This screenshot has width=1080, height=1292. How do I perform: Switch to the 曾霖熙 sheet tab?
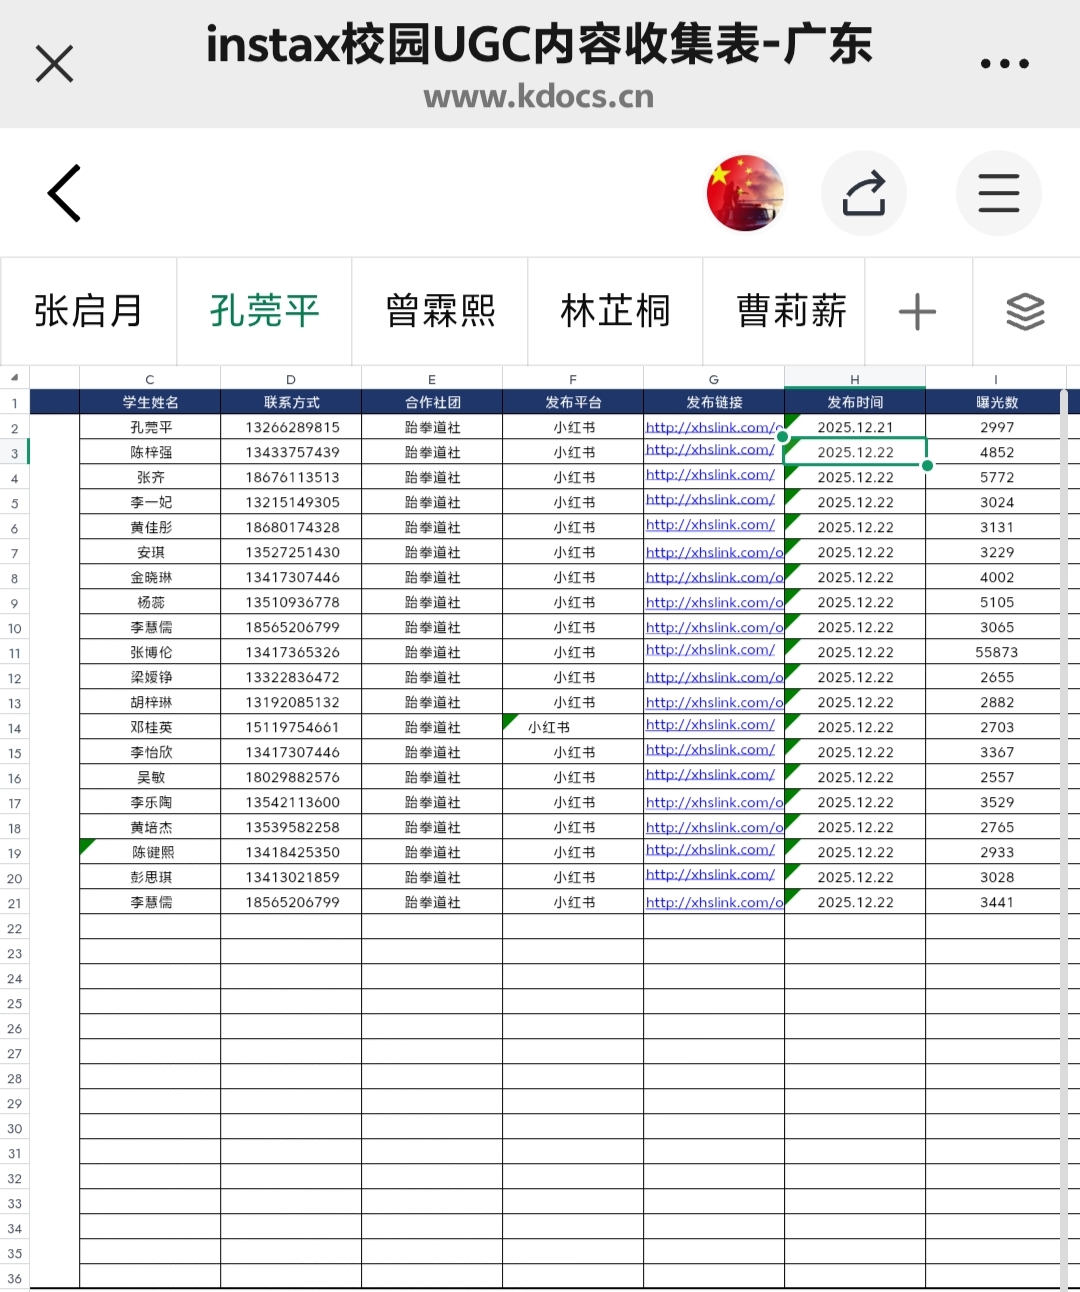pyautogui.click(x=440, y=311)
